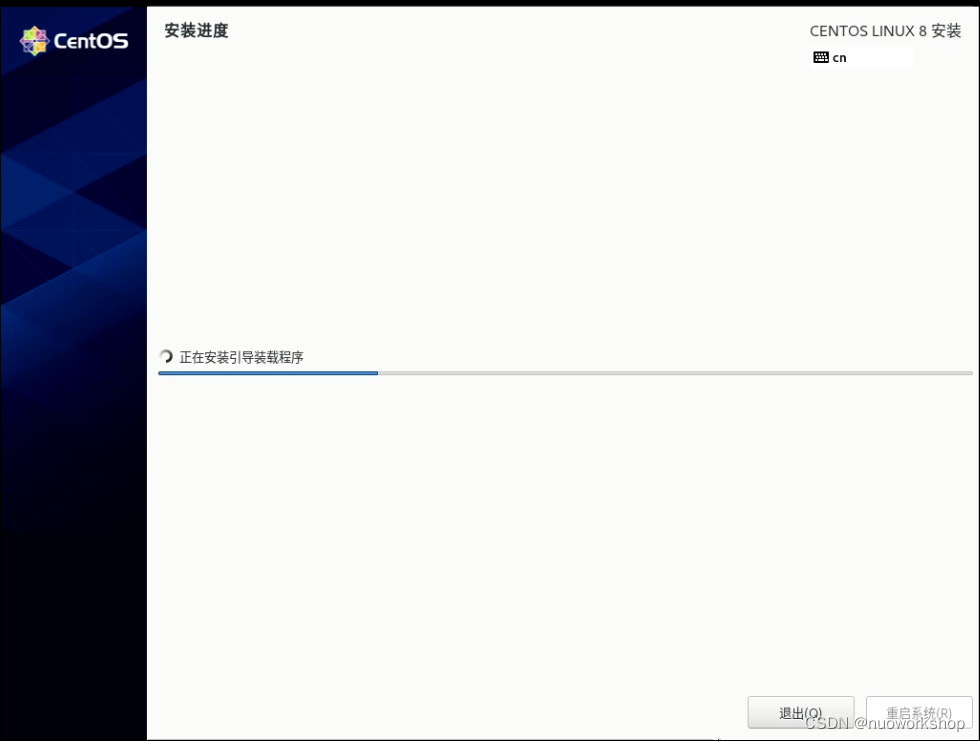Click the 安装进度 heading
Viewport: 980px width, 741px height.
196,31
